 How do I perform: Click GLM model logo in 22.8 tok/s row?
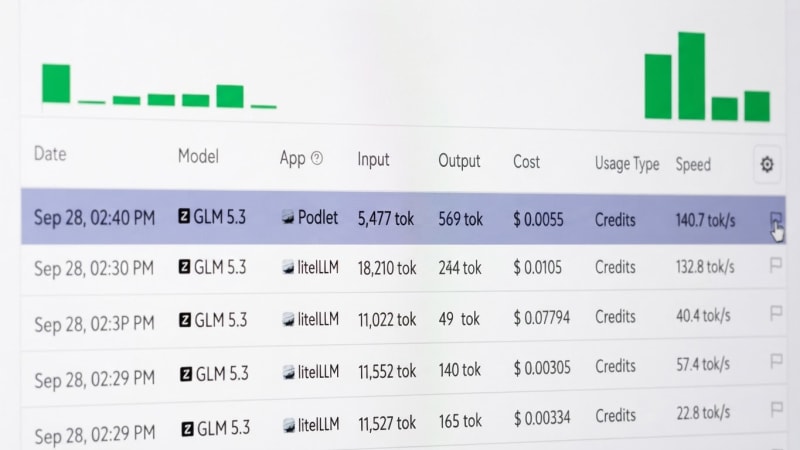[x=188, y=429]
